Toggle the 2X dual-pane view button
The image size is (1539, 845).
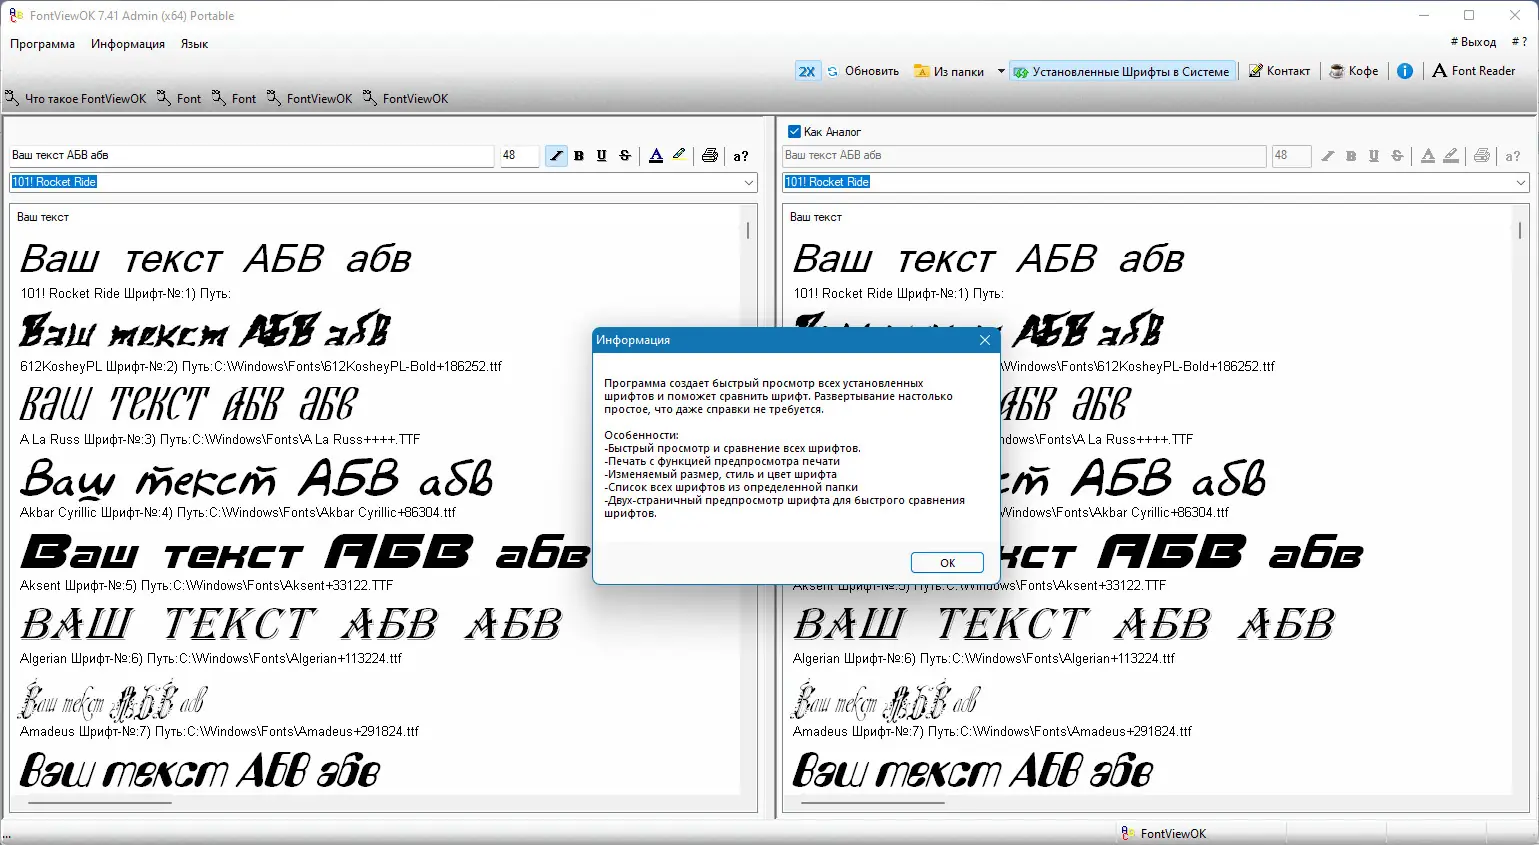point(807,71)
